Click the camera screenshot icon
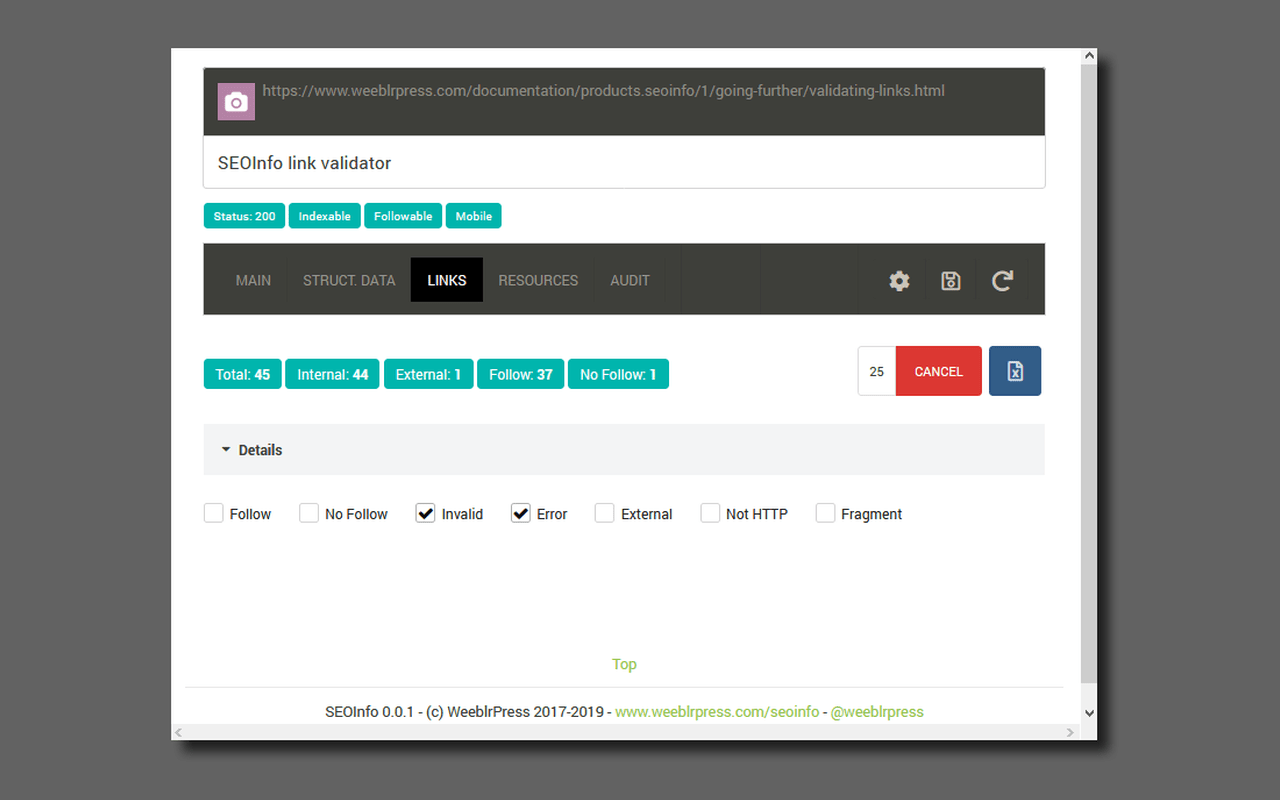1280x800 pixels. click(236, 102)
